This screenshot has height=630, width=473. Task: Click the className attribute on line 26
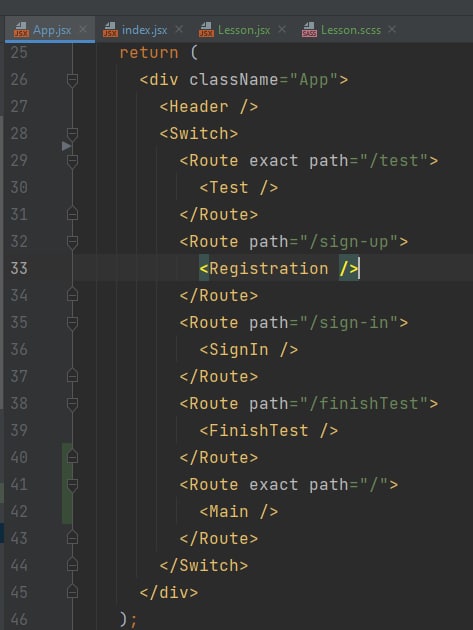233,80
